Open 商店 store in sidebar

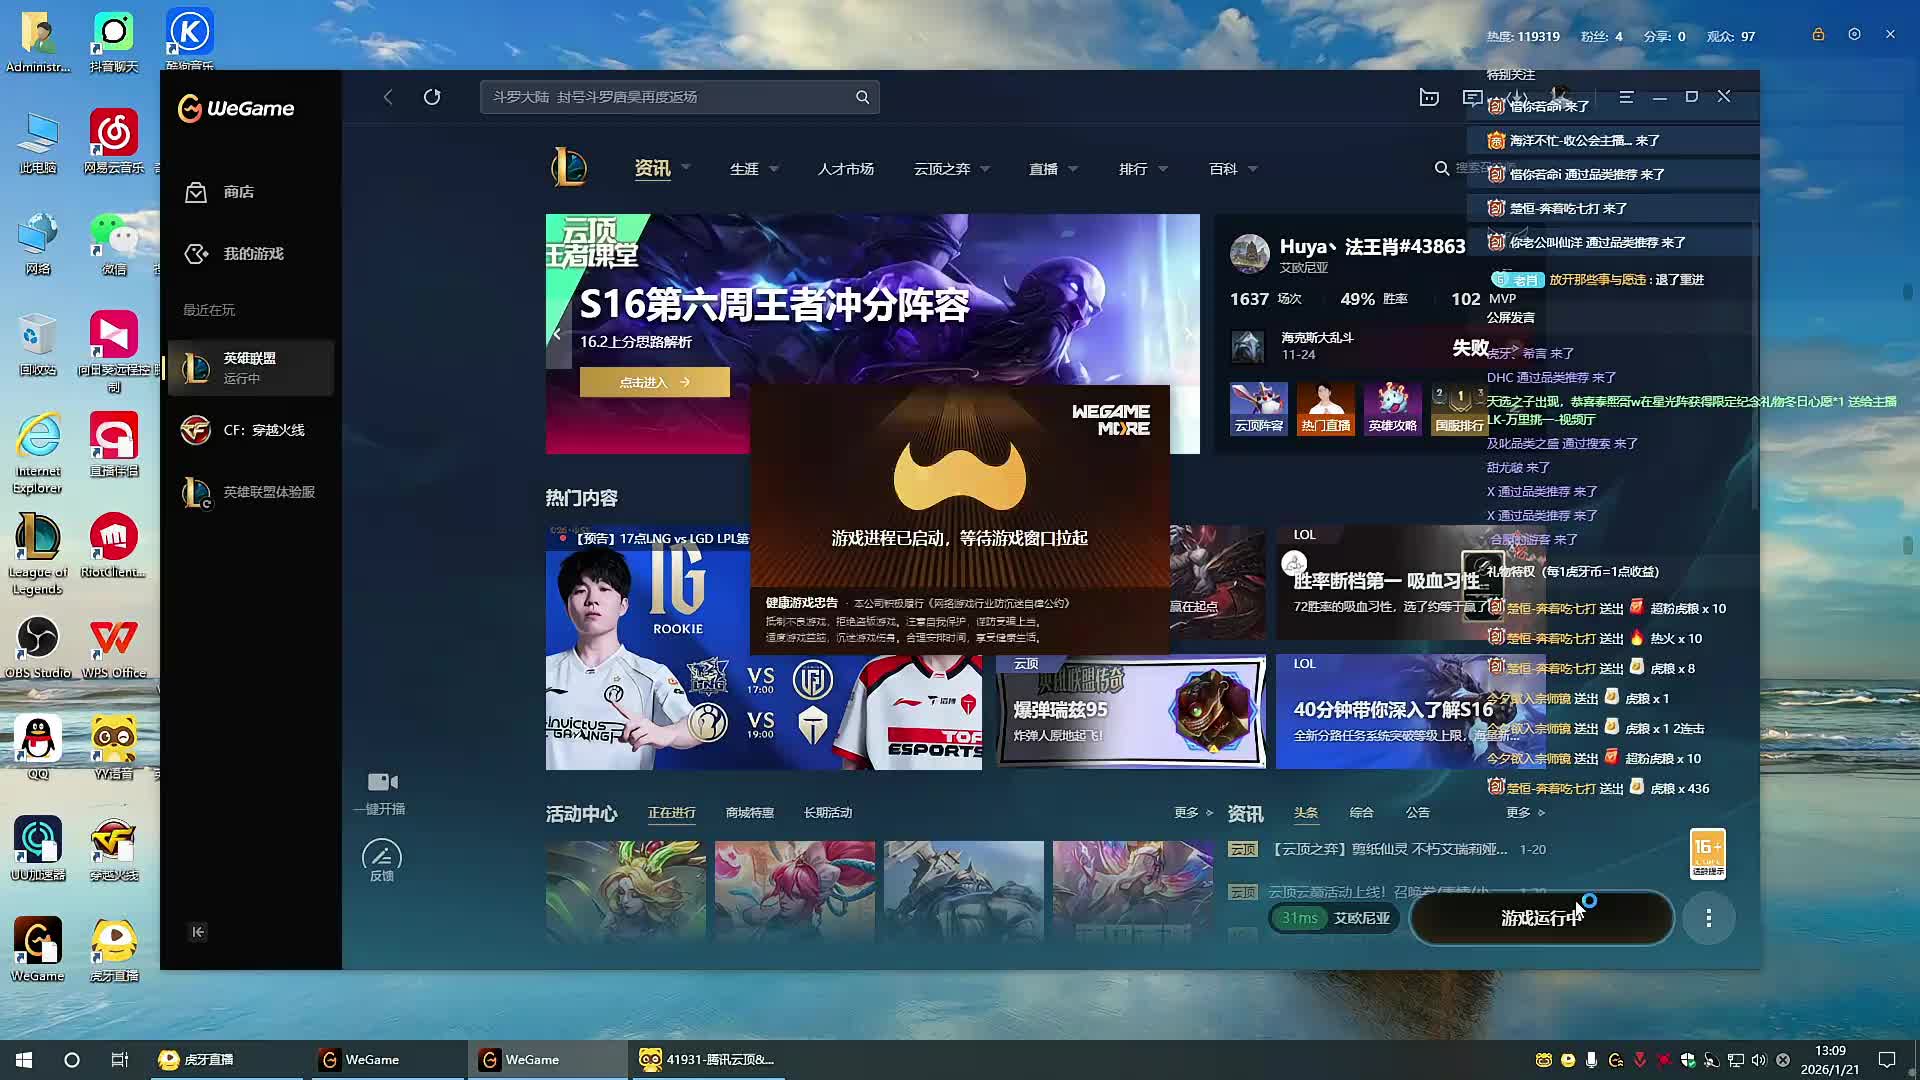point(238,192)
